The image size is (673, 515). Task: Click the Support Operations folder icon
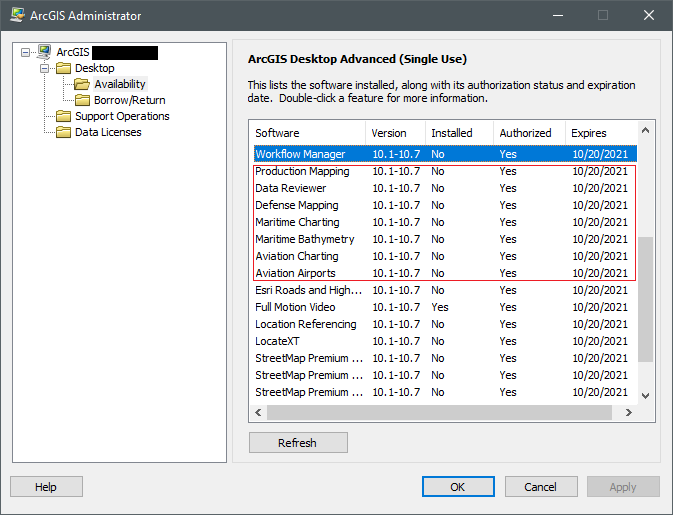pyautogui.click(x=64, y=116)
